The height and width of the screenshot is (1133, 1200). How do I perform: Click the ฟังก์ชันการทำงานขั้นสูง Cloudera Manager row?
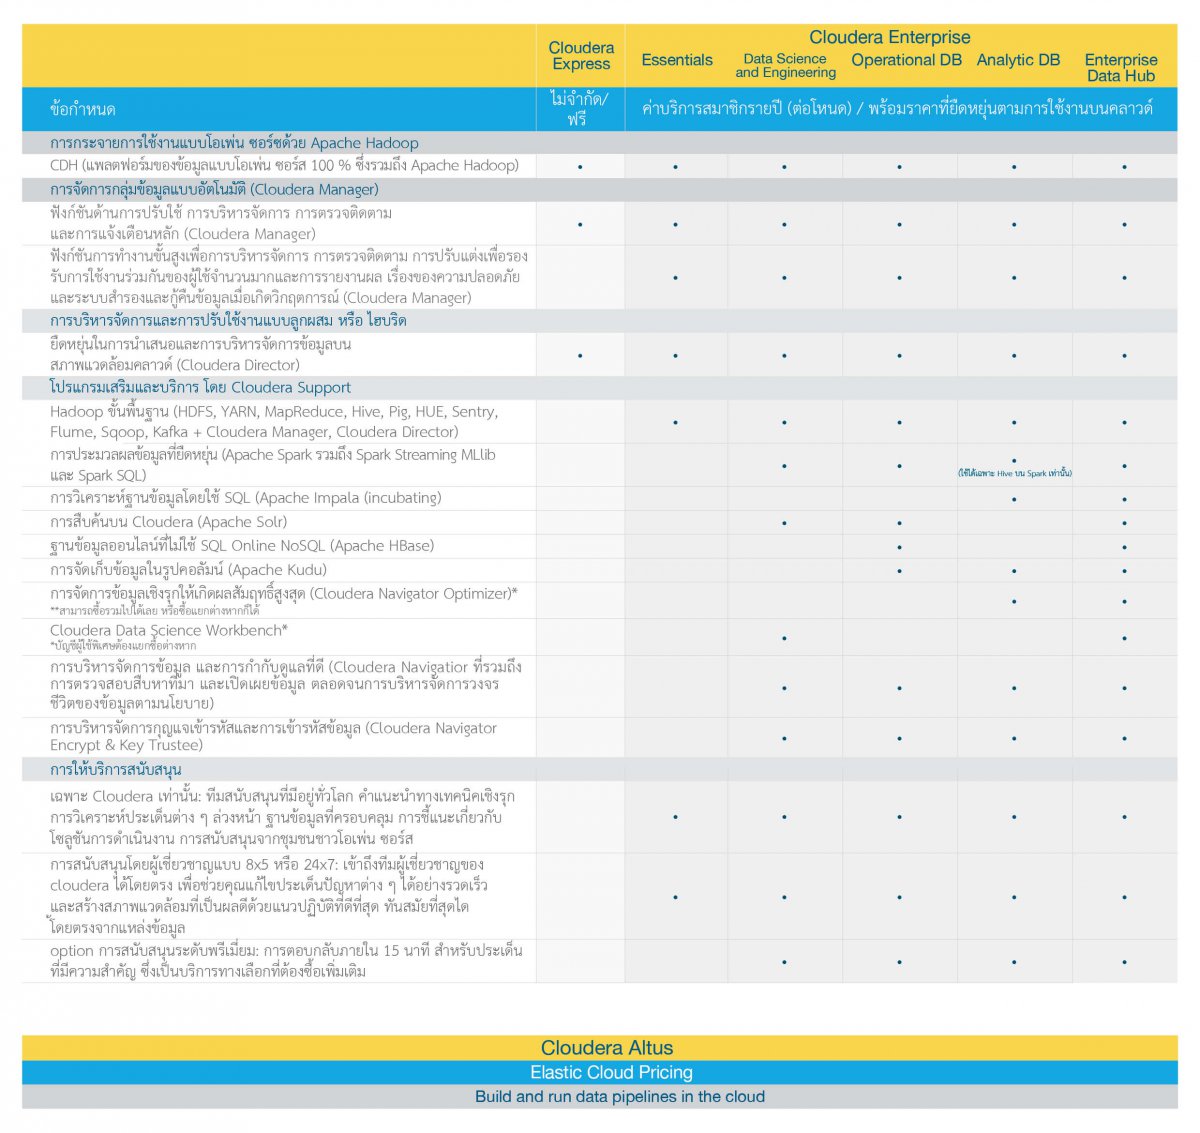(x=289, y=277)
